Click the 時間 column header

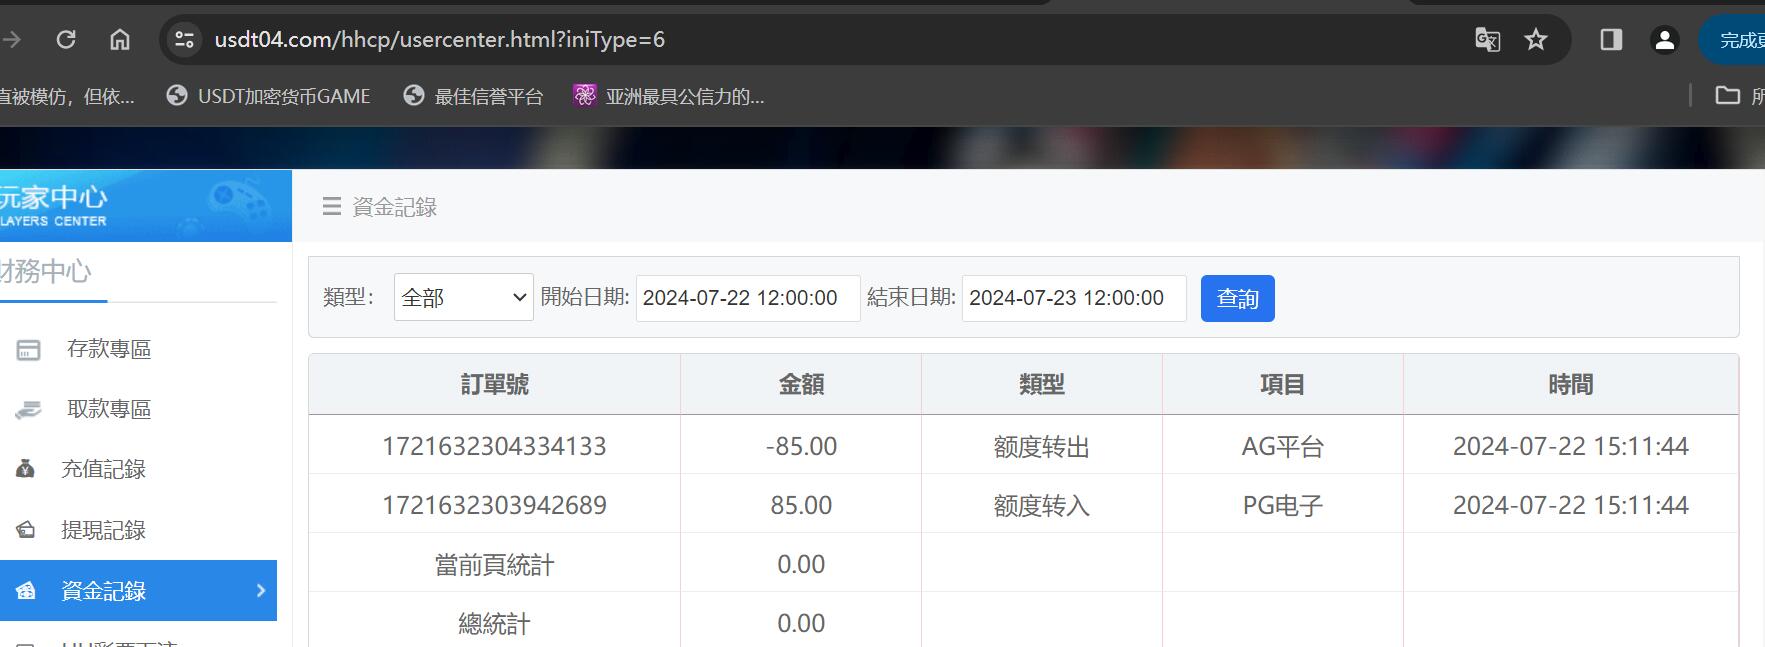(x=1571, y=385)
